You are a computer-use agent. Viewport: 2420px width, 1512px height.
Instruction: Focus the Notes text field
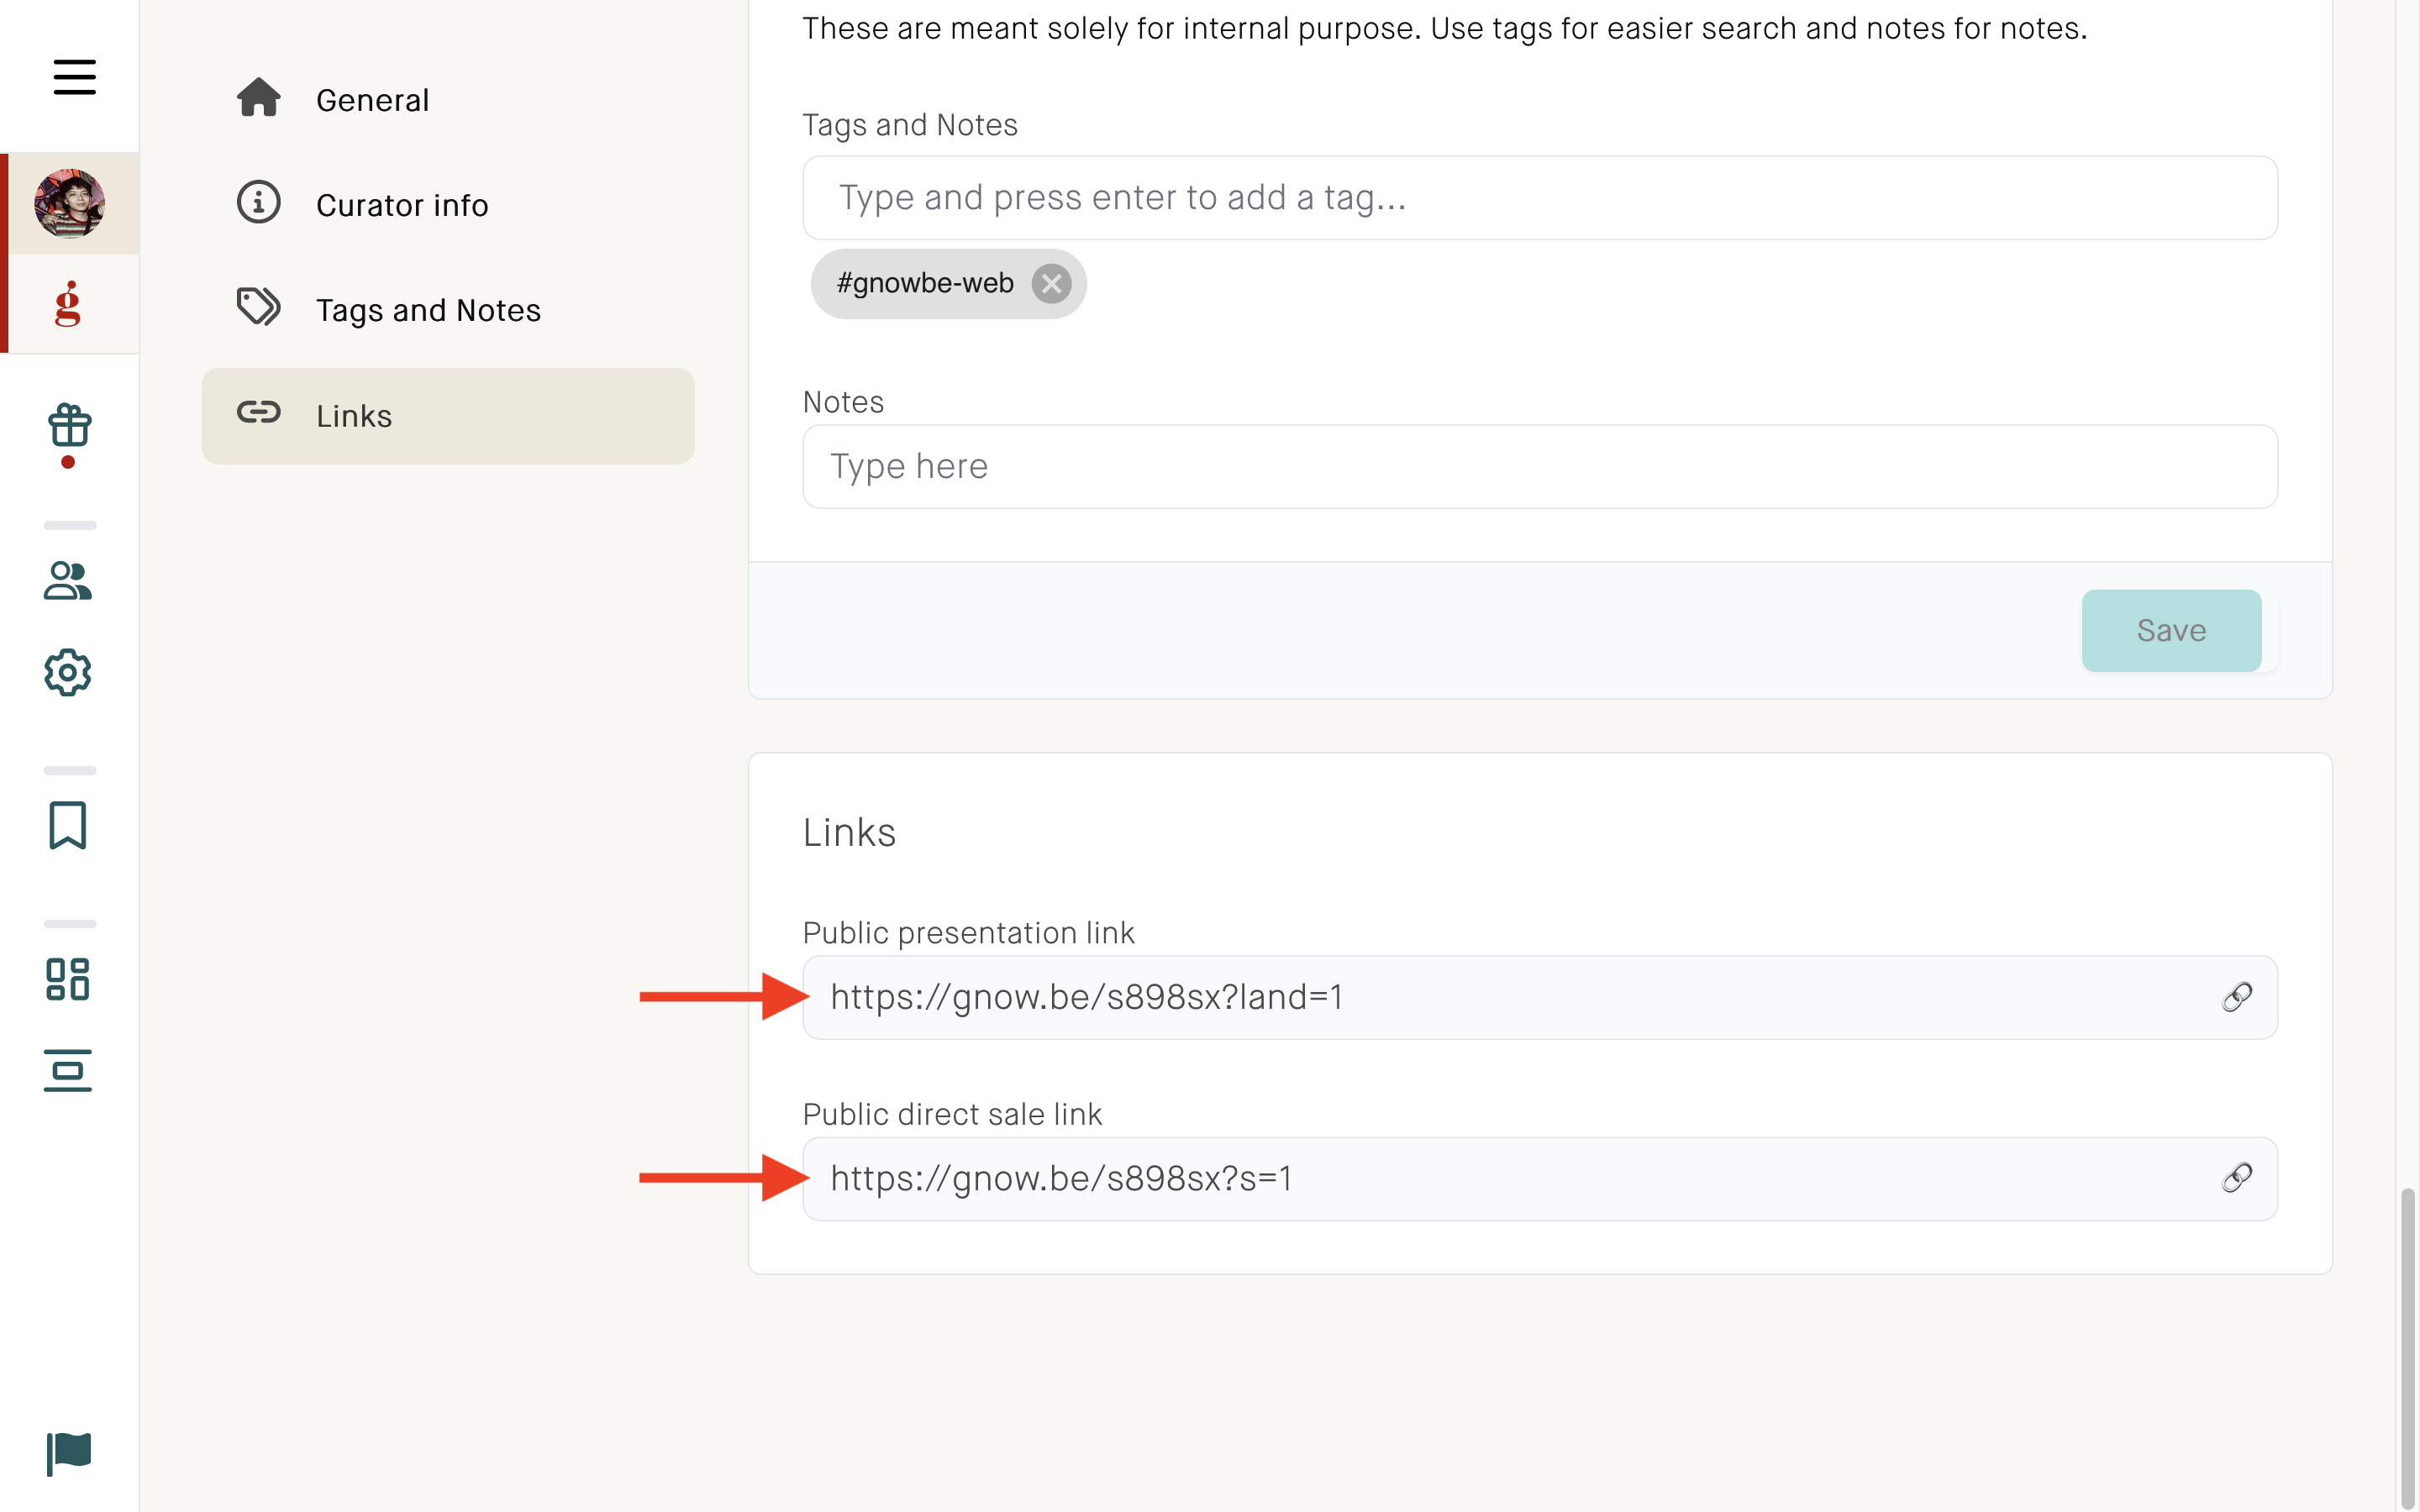tap(1540, 467)
